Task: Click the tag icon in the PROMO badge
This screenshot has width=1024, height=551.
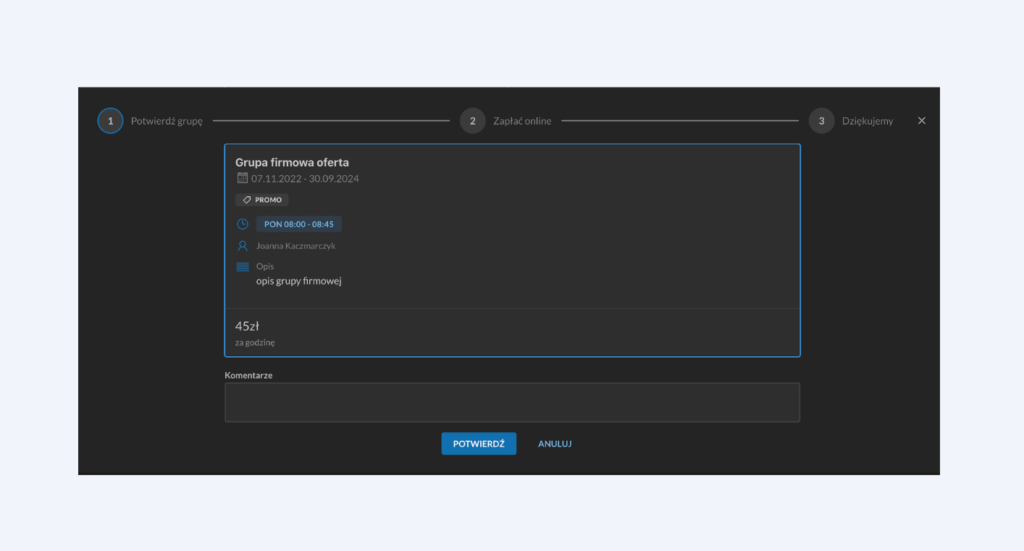Action: click(247, 200)
